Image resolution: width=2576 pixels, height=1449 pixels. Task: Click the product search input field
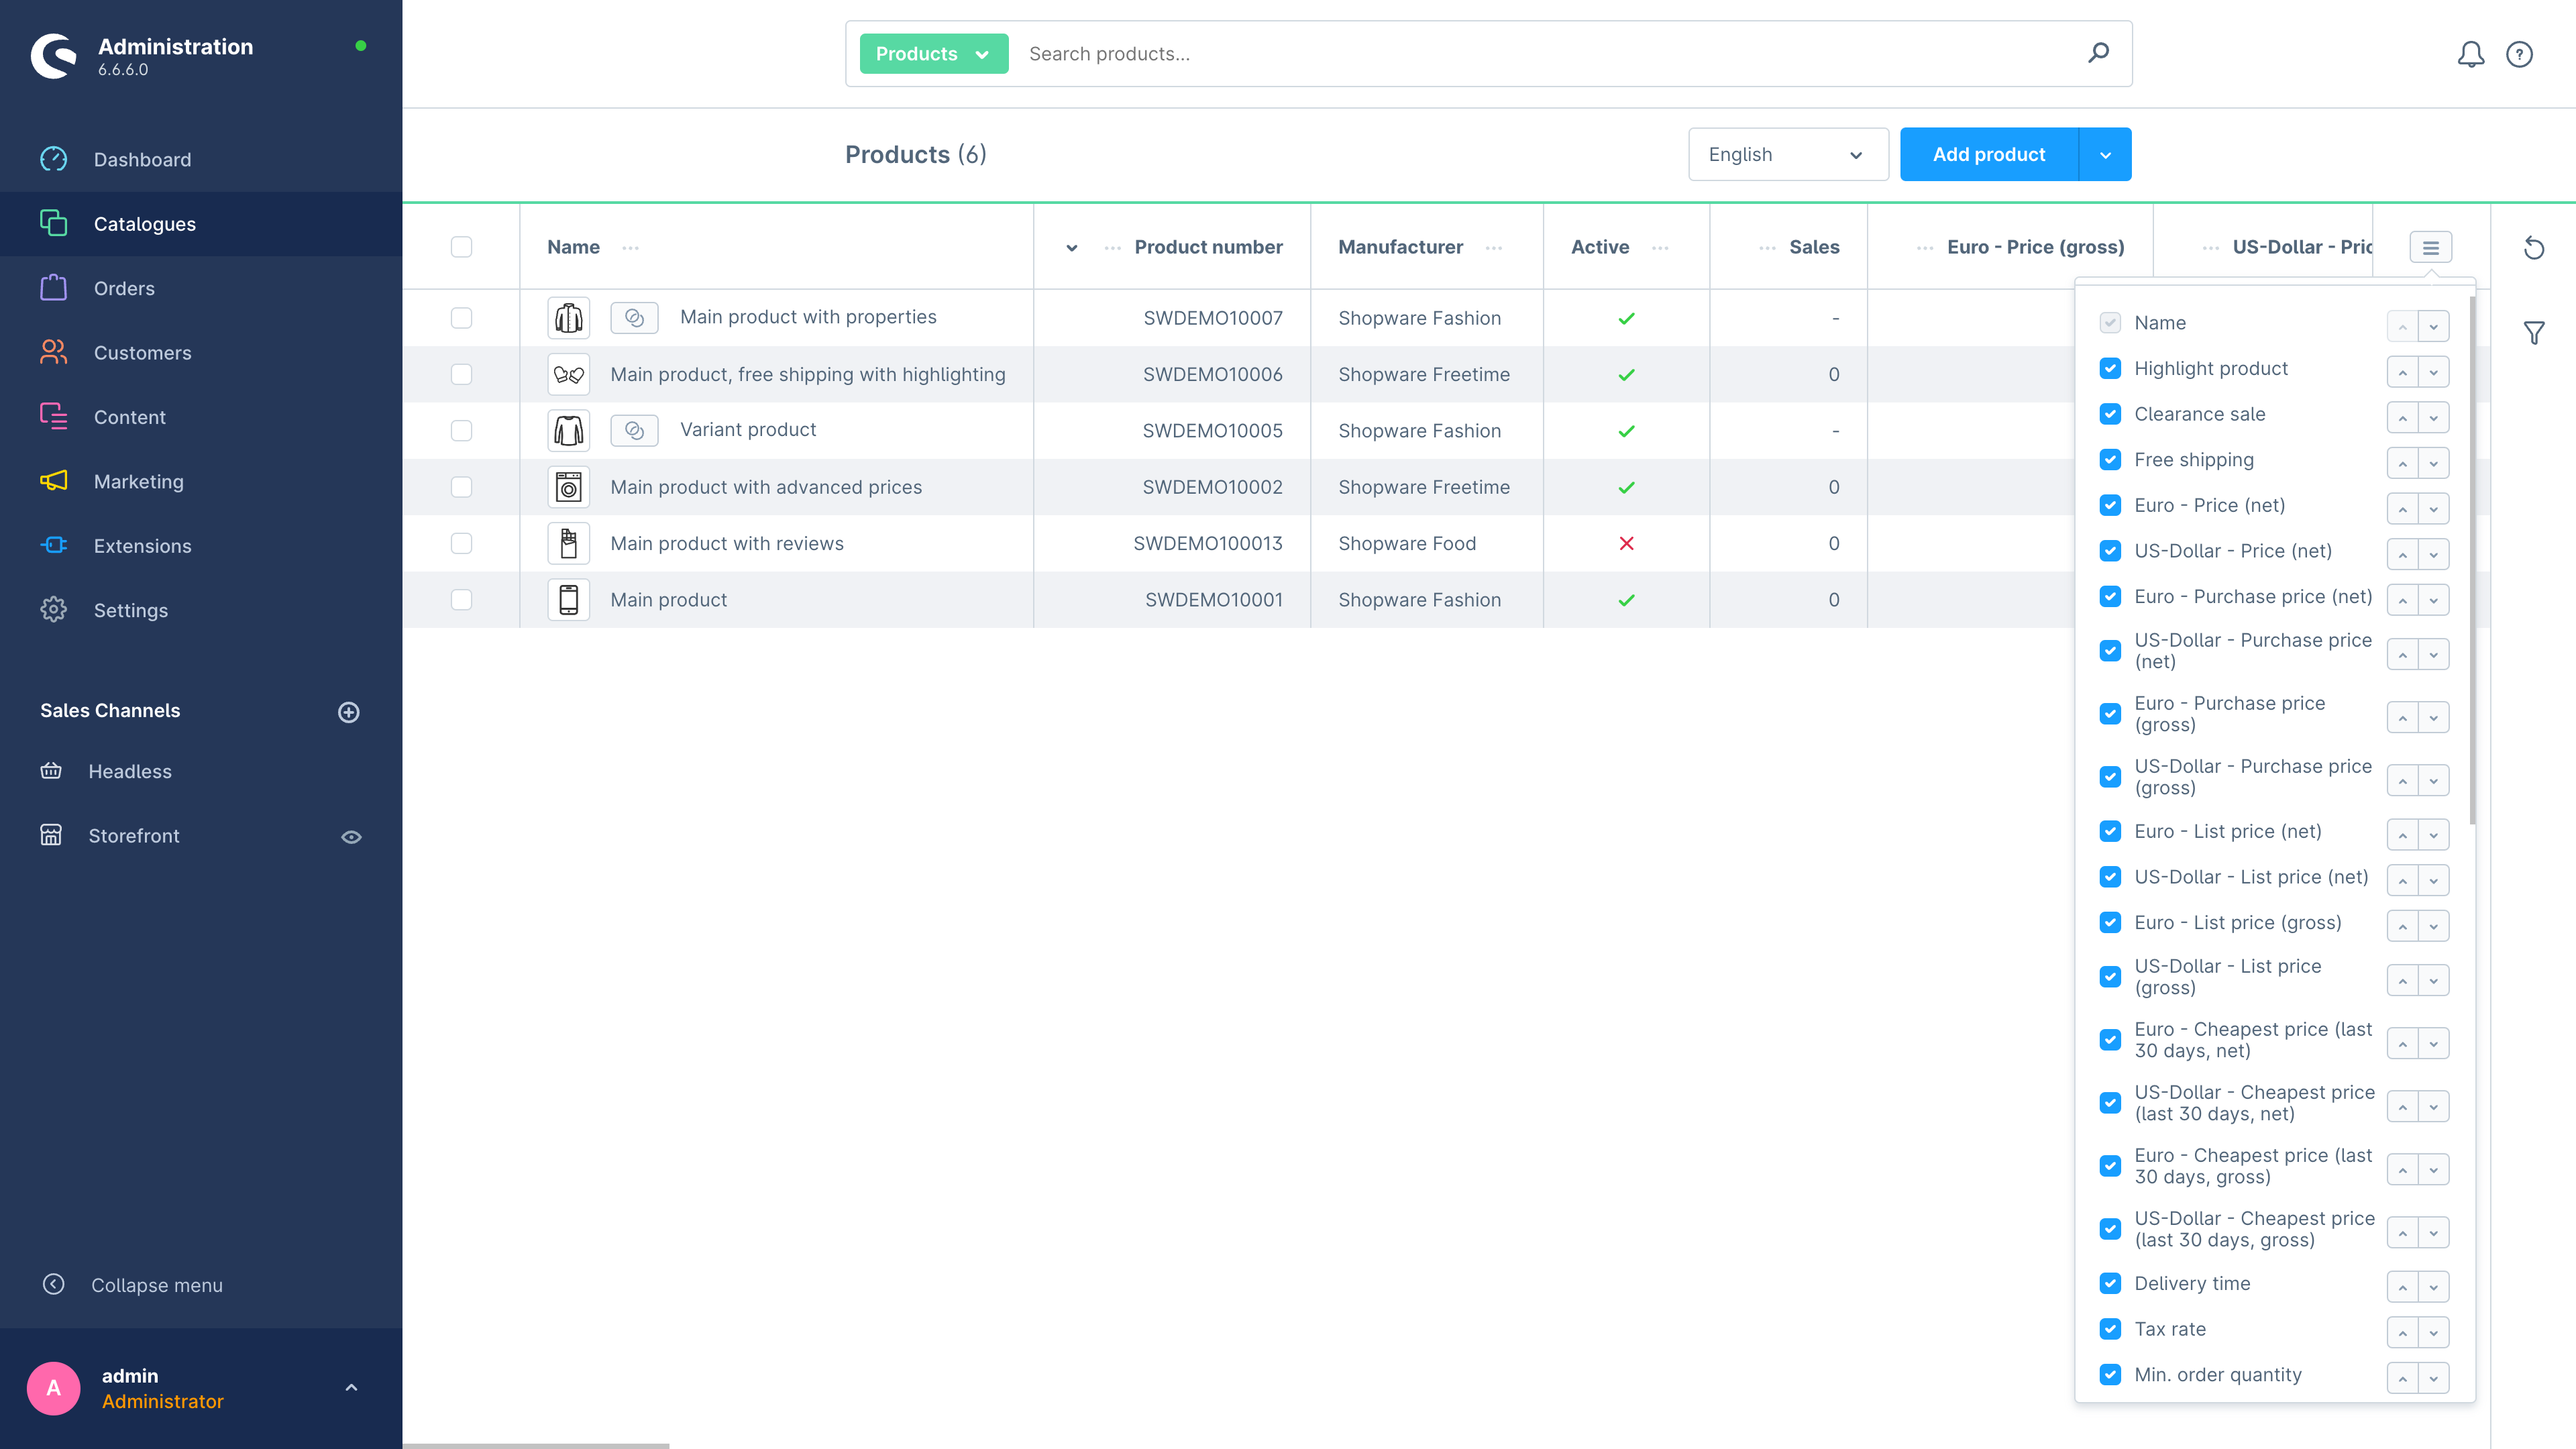click(1564, 53)
